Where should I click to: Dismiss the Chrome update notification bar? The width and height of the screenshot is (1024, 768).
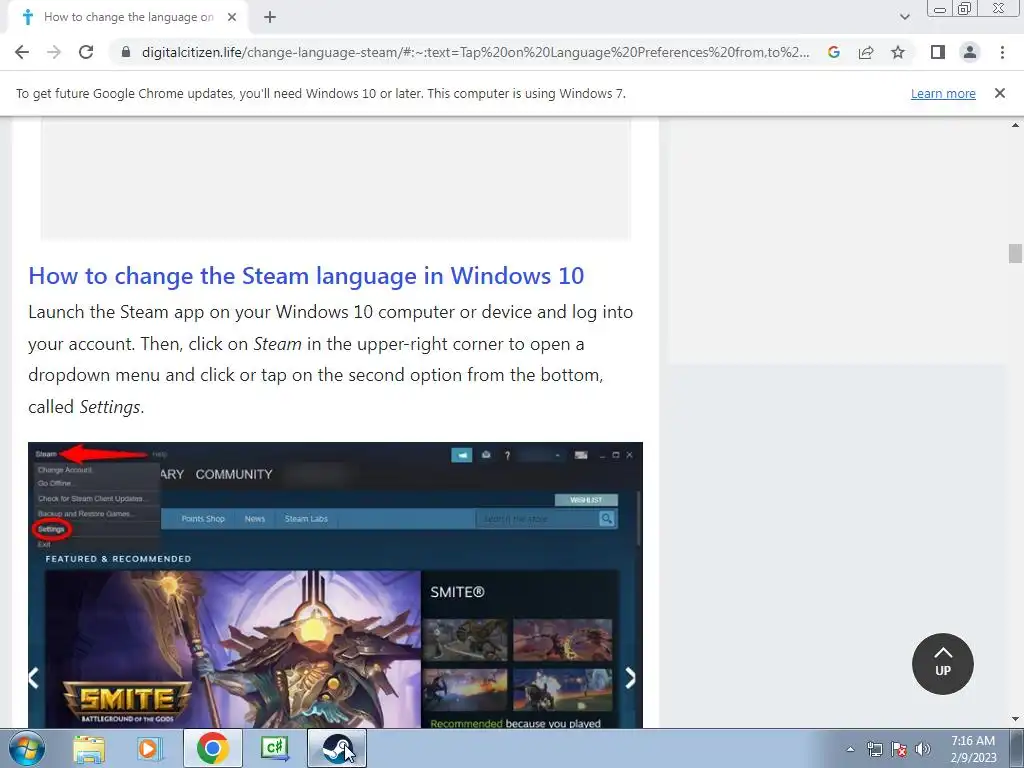pyautogui.click(x=1000, y=93)
